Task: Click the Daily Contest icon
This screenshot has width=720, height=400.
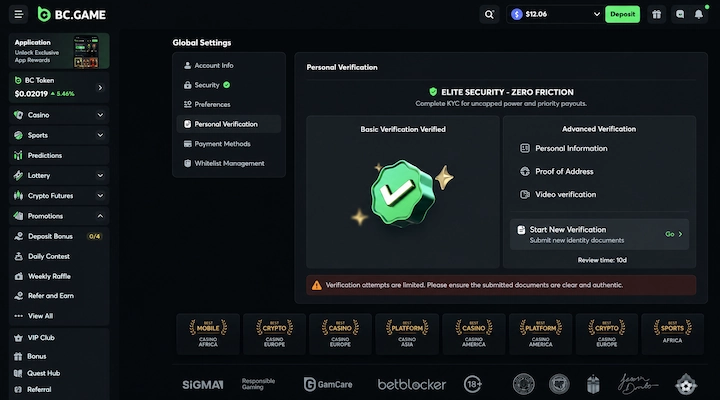Action: click(x=19, y=256)
